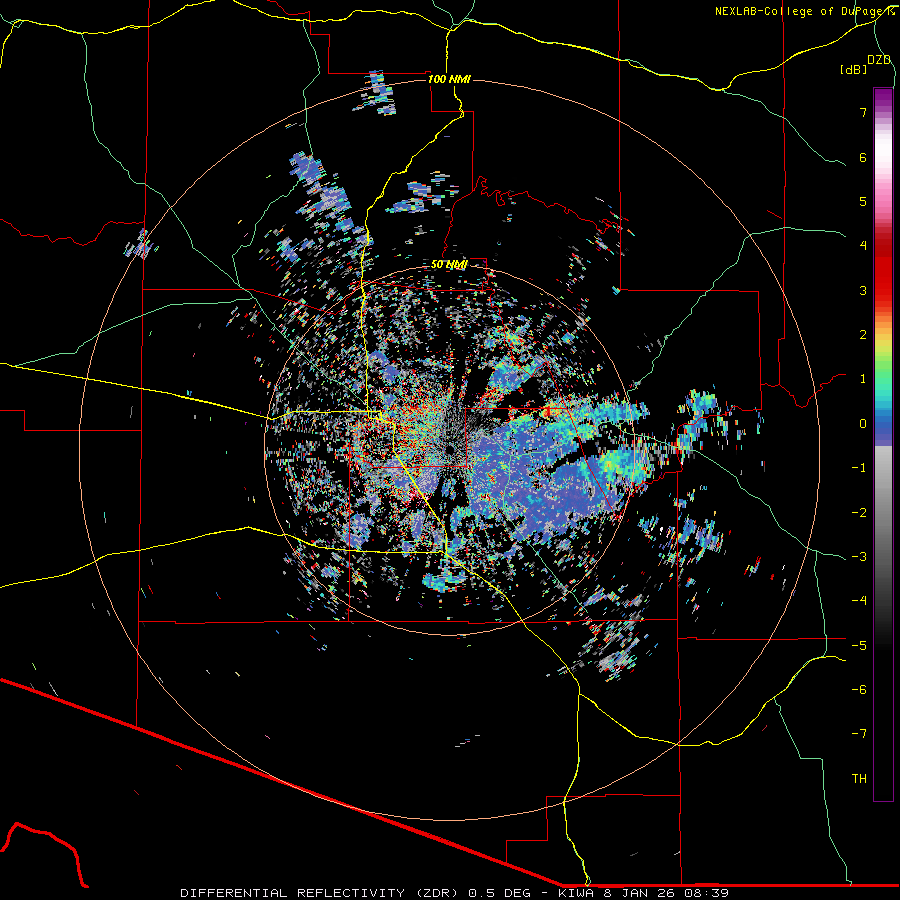Click the KIWA radar site identifier

point(577,893)
